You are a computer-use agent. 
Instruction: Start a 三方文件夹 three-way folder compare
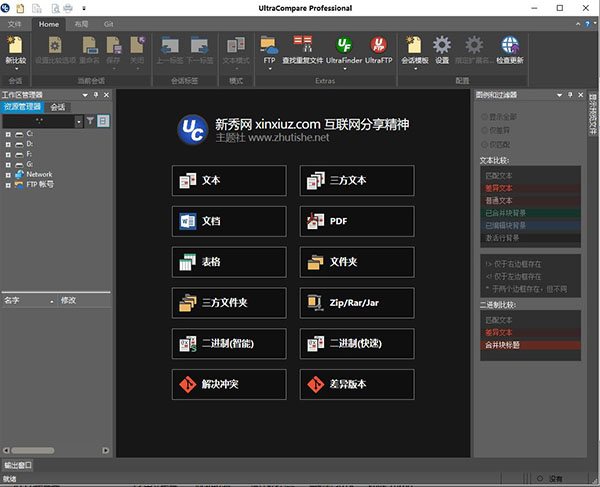tap(229, 303)
